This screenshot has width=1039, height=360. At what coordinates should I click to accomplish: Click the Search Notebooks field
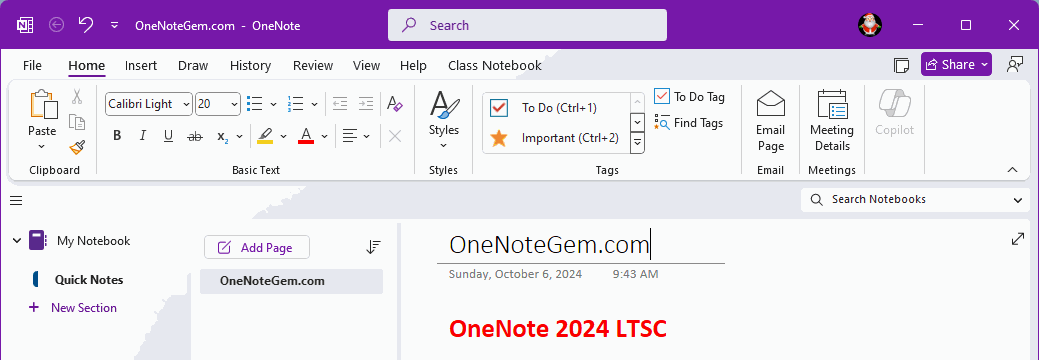[x=916, y=200]
